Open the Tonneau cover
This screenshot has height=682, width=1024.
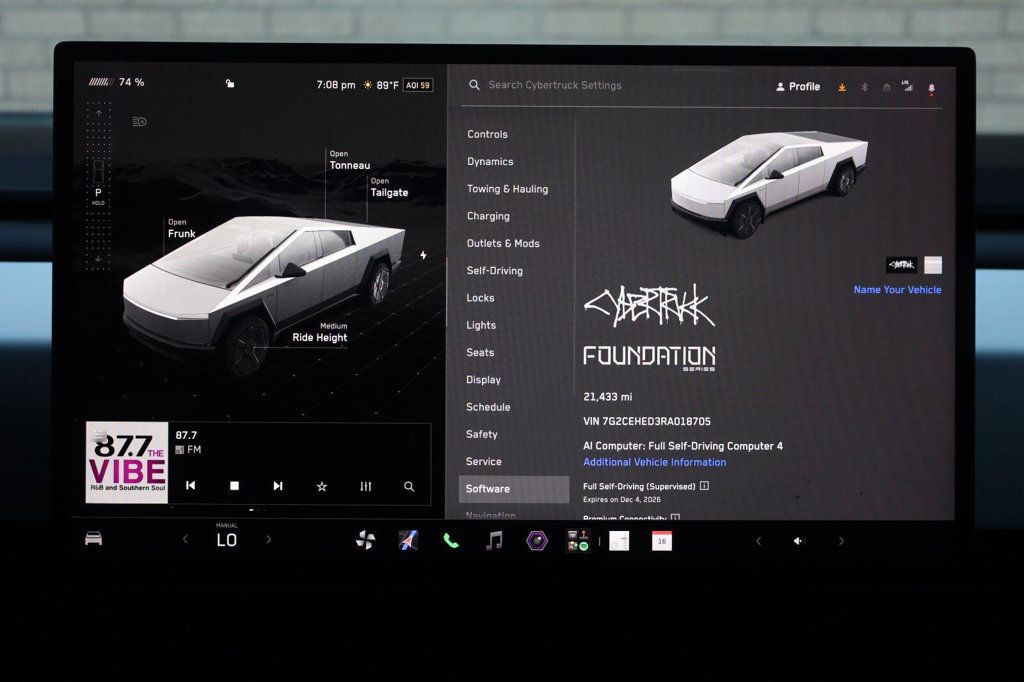349,160
